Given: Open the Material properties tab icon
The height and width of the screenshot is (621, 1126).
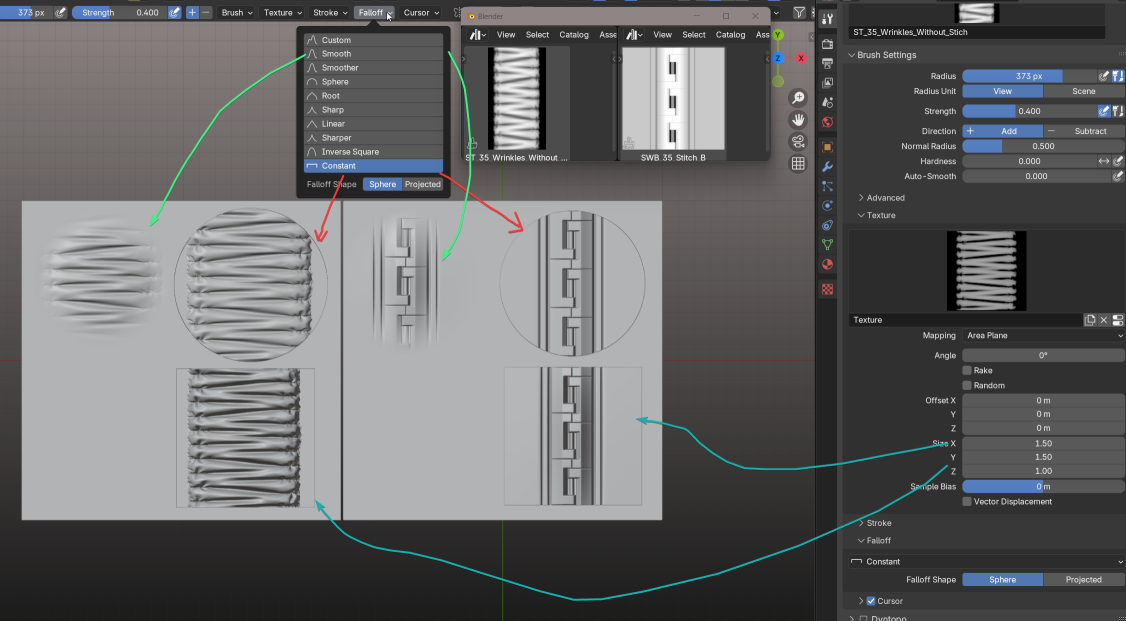Looking at the screenshot, I should [827, 263].
